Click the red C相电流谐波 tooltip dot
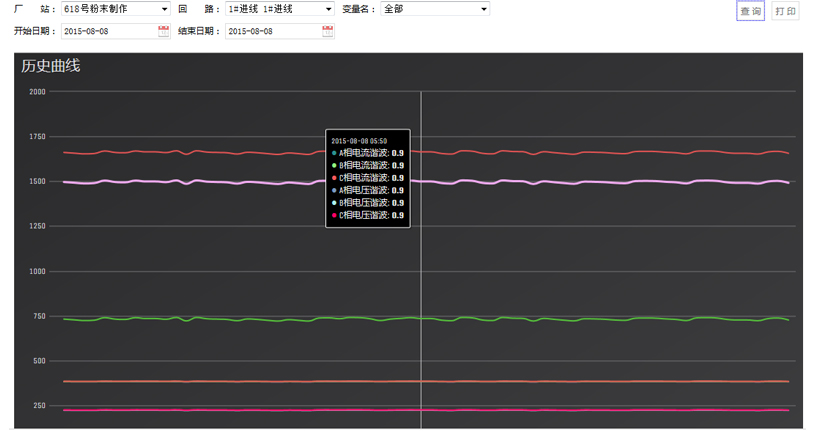This screenshot has width=814, height=431. tap(335, 178)
